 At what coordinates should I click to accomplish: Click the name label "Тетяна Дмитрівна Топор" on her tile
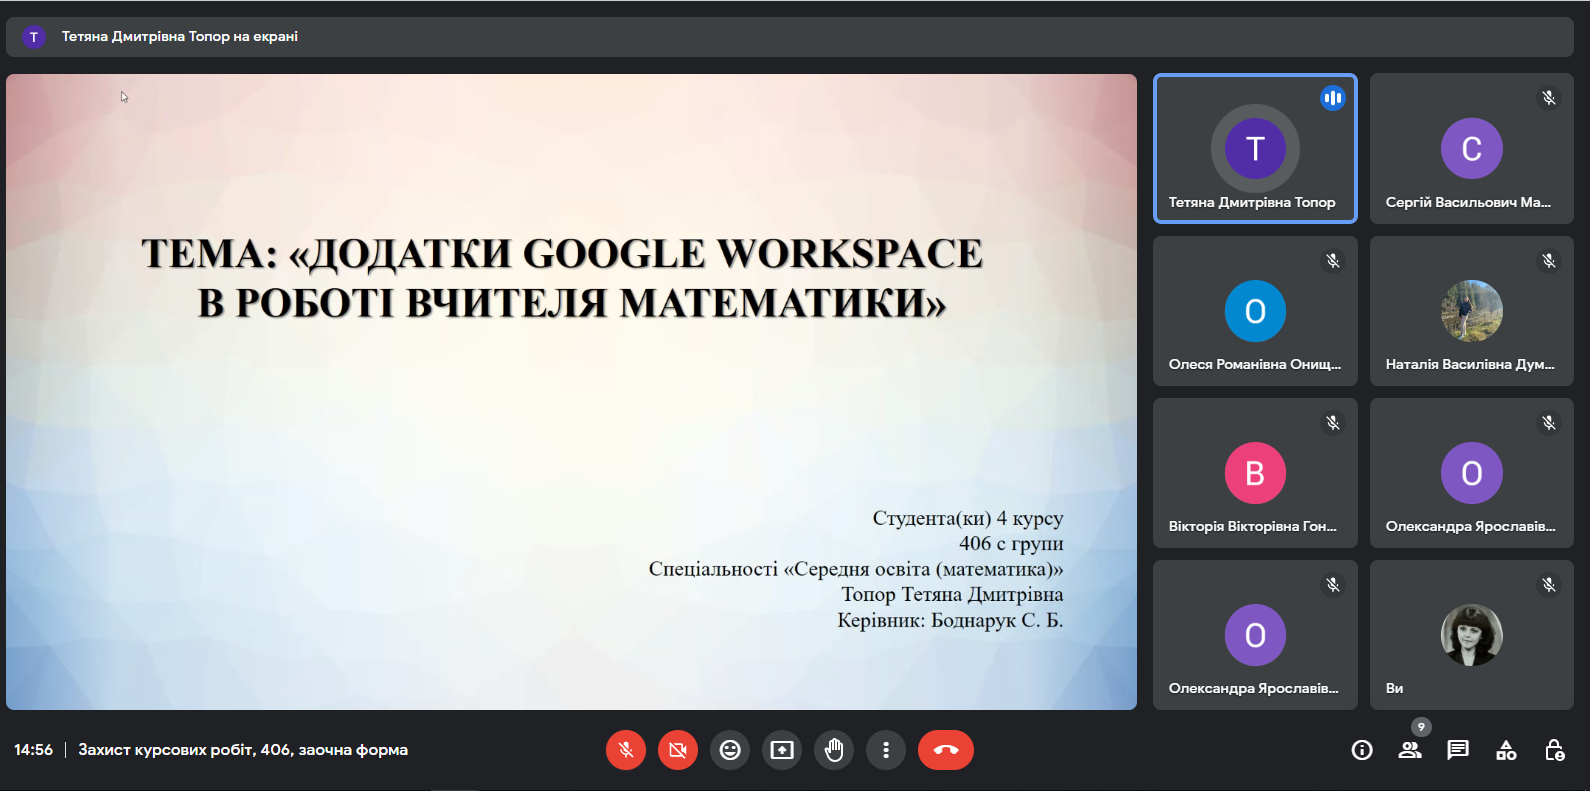point(1252,202)
